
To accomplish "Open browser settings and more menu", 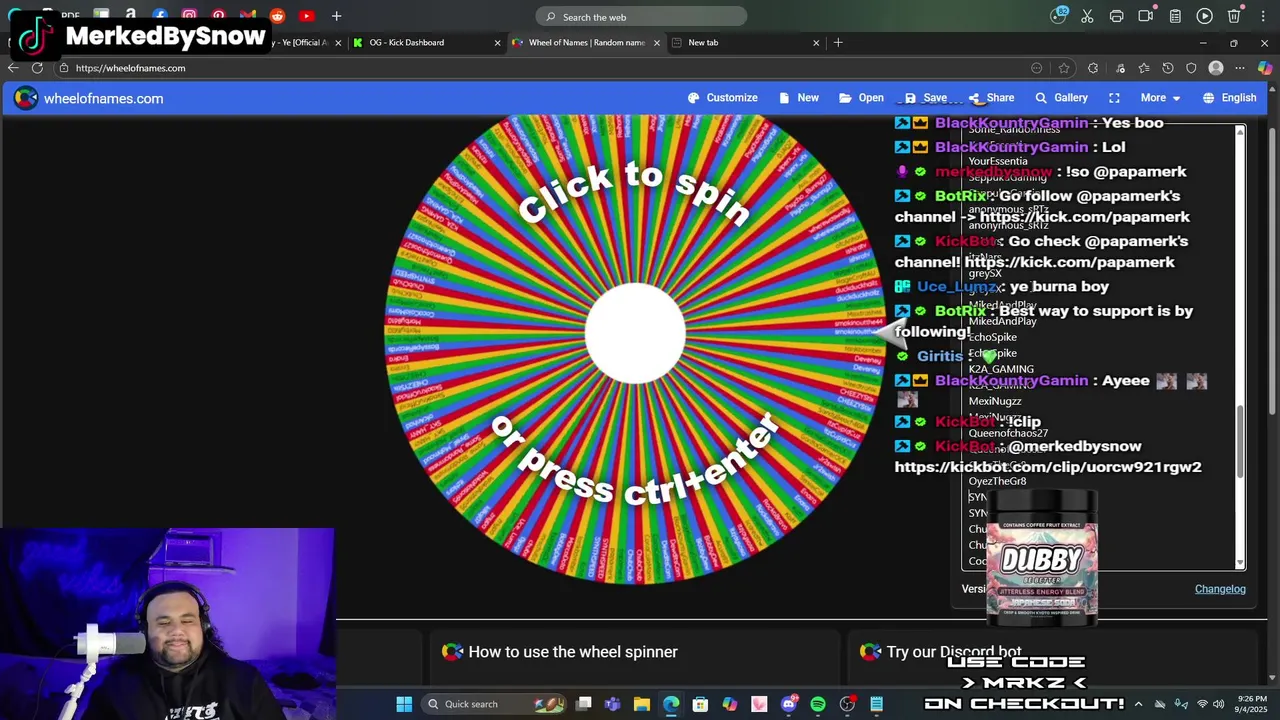I will (1240, 68).
